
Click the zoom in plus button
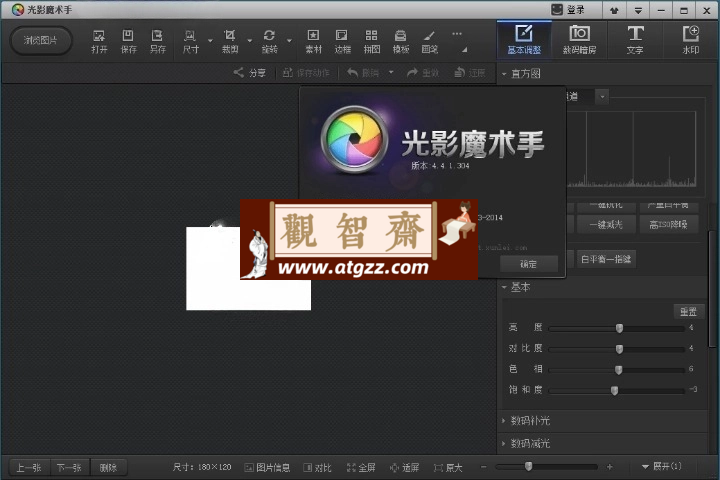click(609, 467)
